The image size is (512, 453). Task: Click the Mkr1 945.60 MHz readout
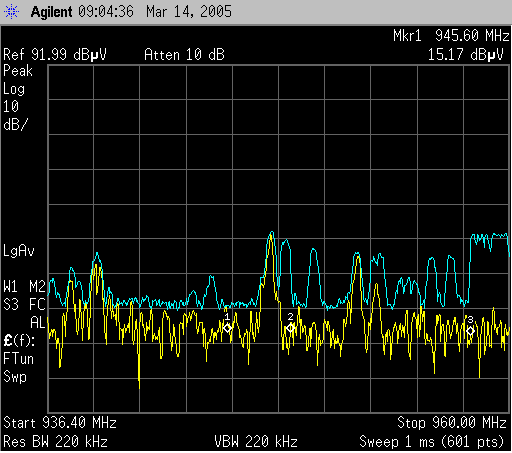coord(451,36)
